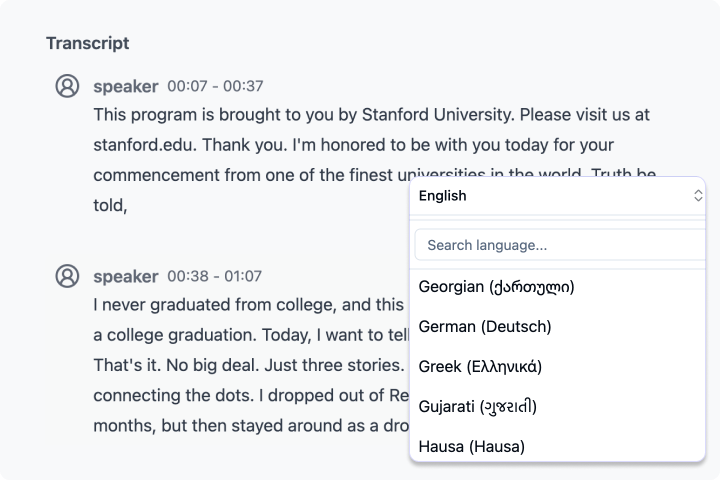
Task: Click the first speaker name label
Action: 125,86
